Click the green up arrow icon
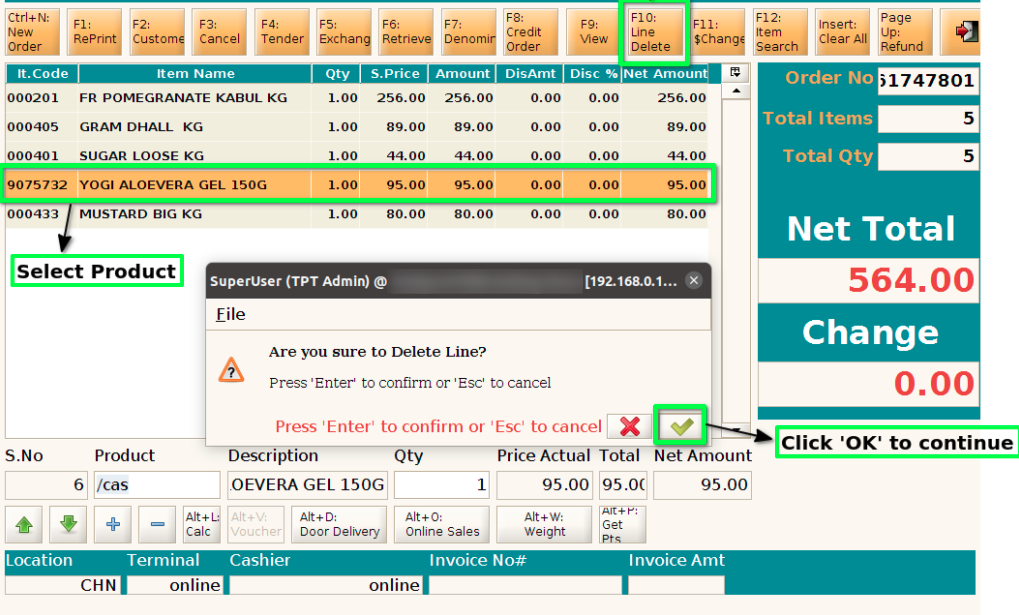The width and height of the screenshot is (1019, 615). tap(25, 524)
